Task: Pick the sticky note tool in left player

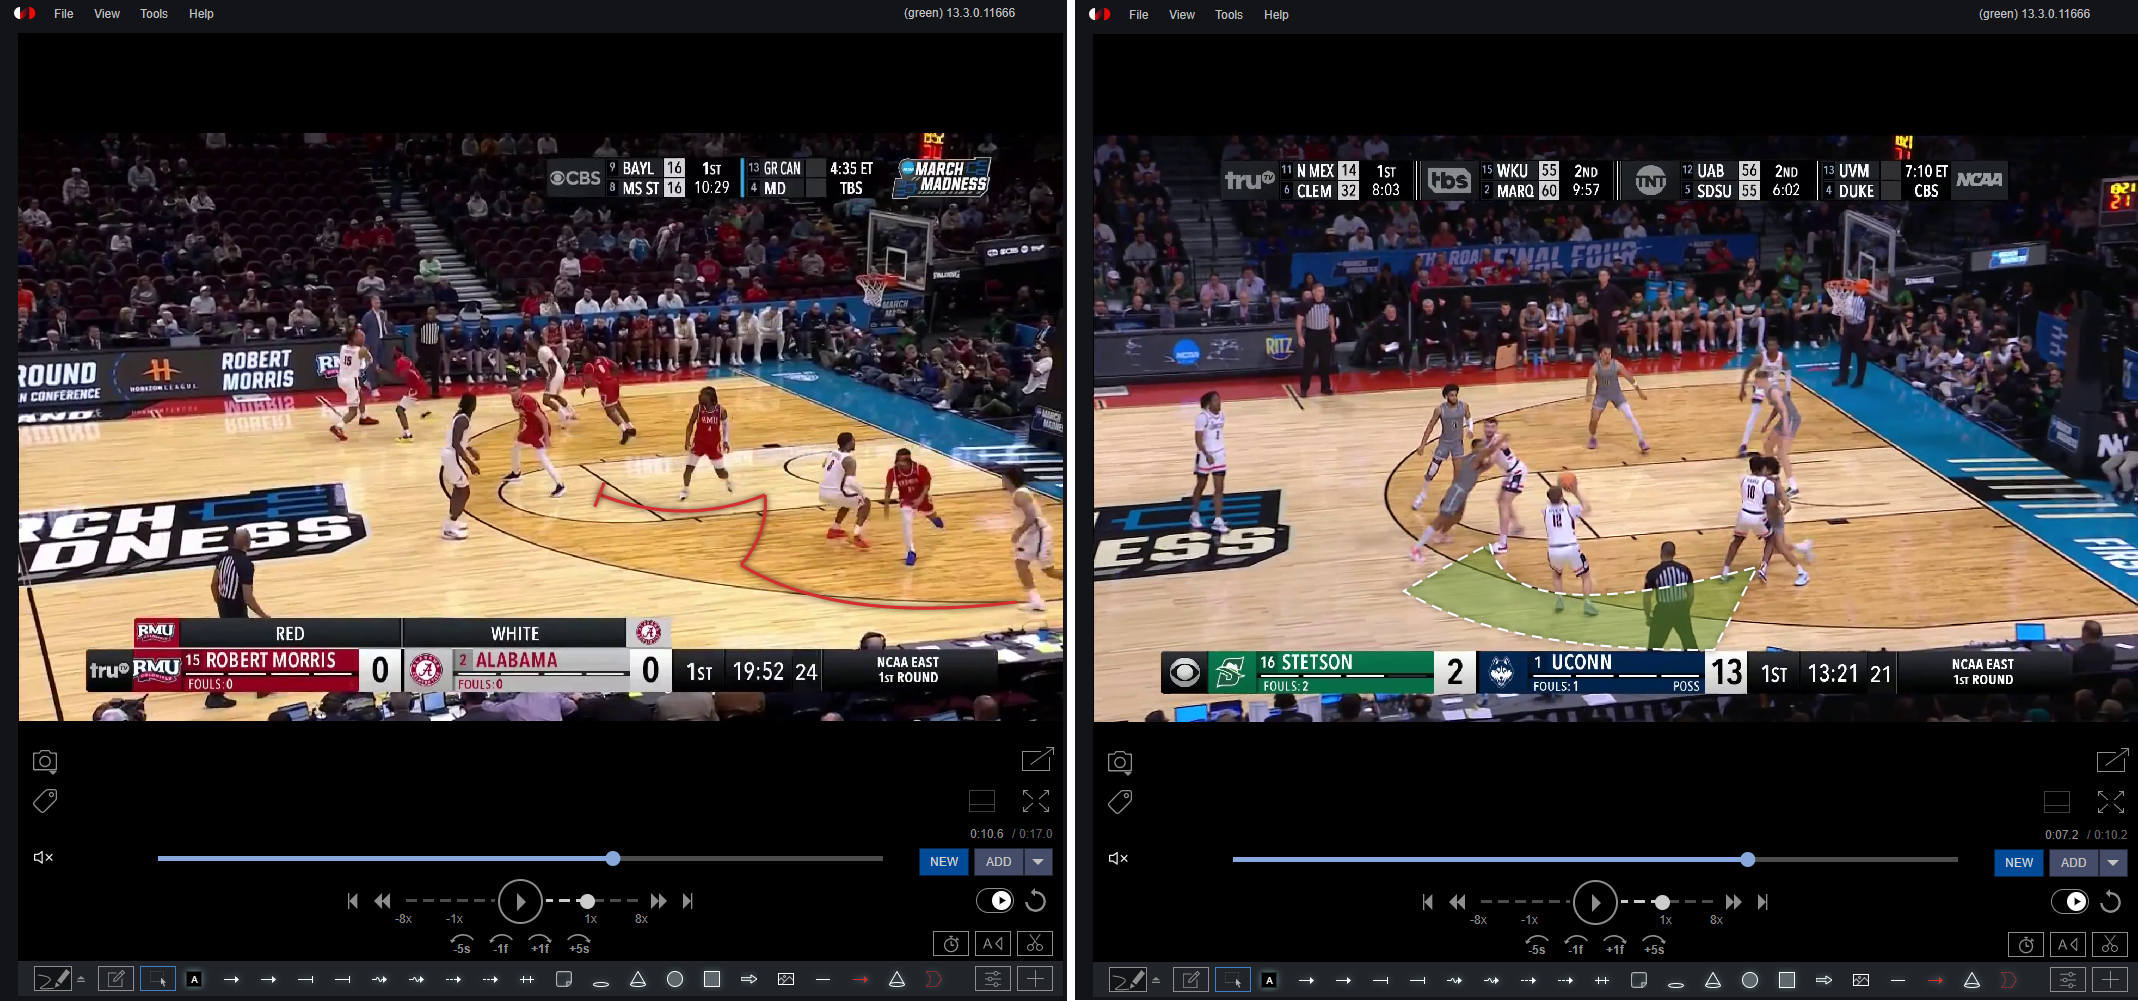Action: [x=564, y=979]
